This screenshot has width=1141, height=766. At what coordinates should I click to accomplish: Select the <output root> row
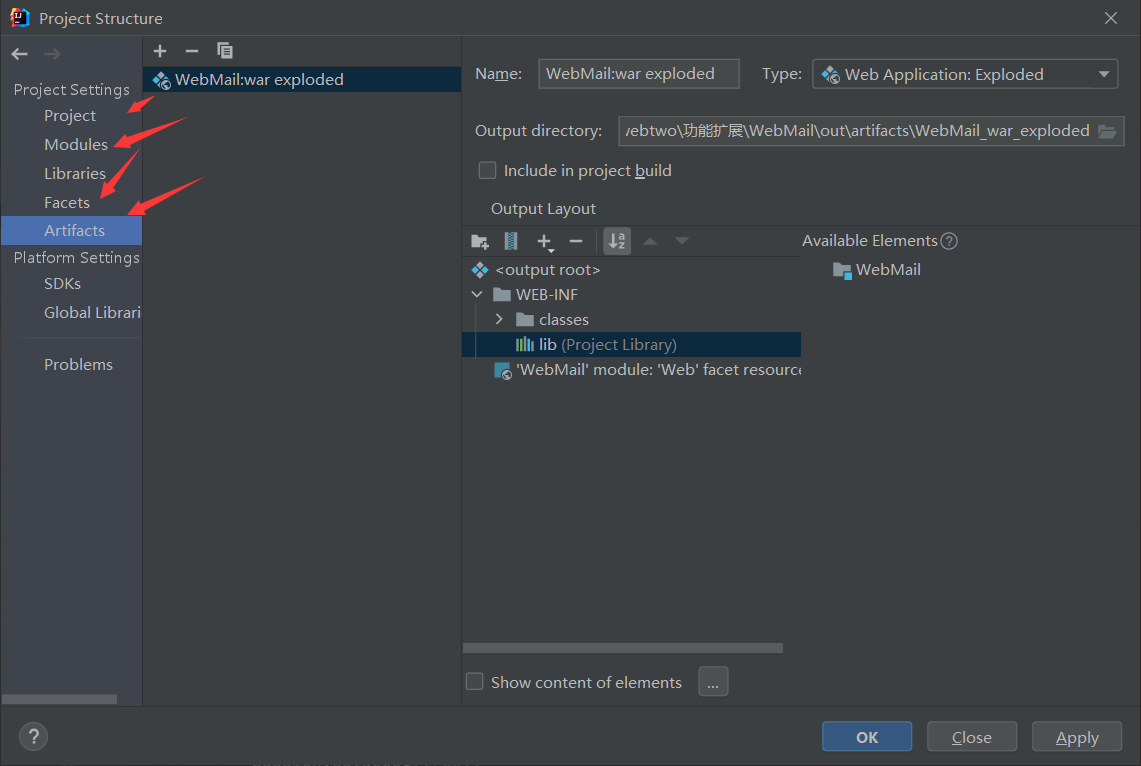click(632, 270)
